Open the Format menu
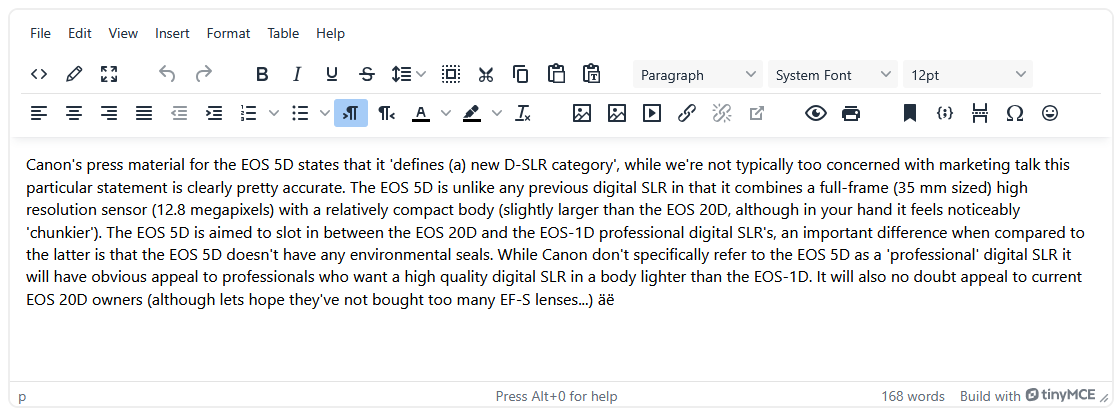 coord(228,33)
